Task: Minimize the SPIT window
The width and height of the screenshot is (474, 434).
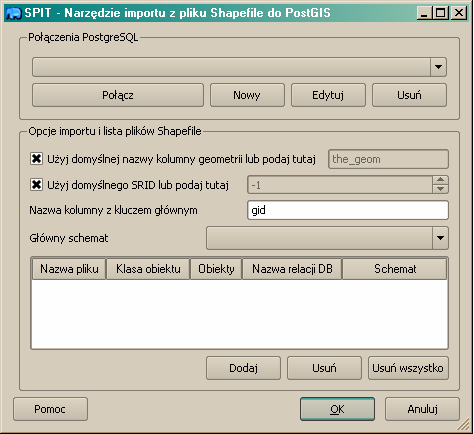Action: coord(424,13)
